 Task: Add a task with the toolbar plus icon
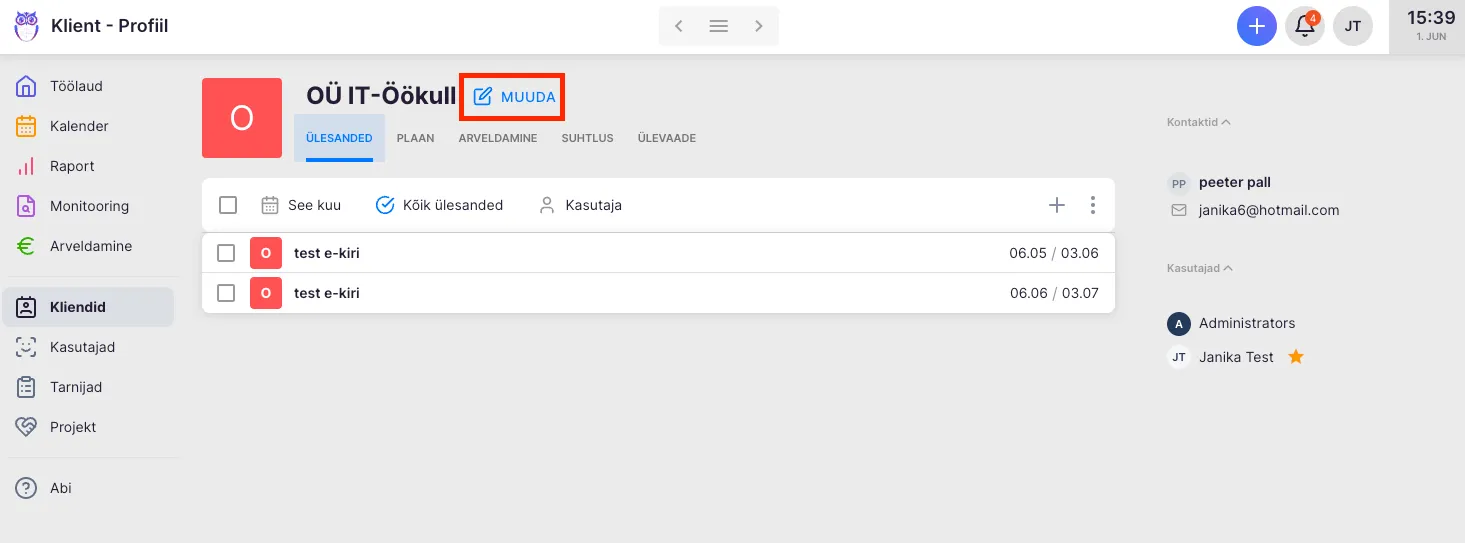coord(1056,205)
